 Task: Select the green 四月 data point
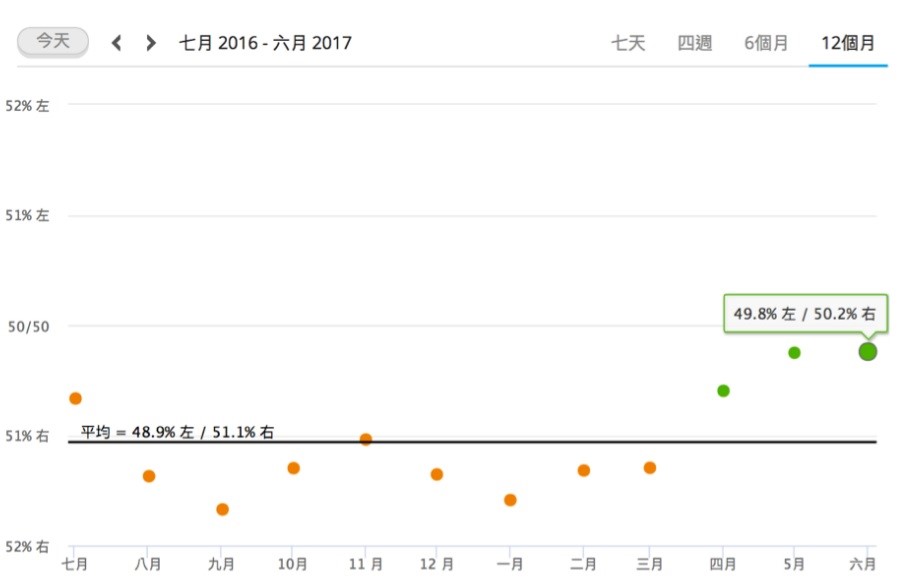tap(723, 391)
